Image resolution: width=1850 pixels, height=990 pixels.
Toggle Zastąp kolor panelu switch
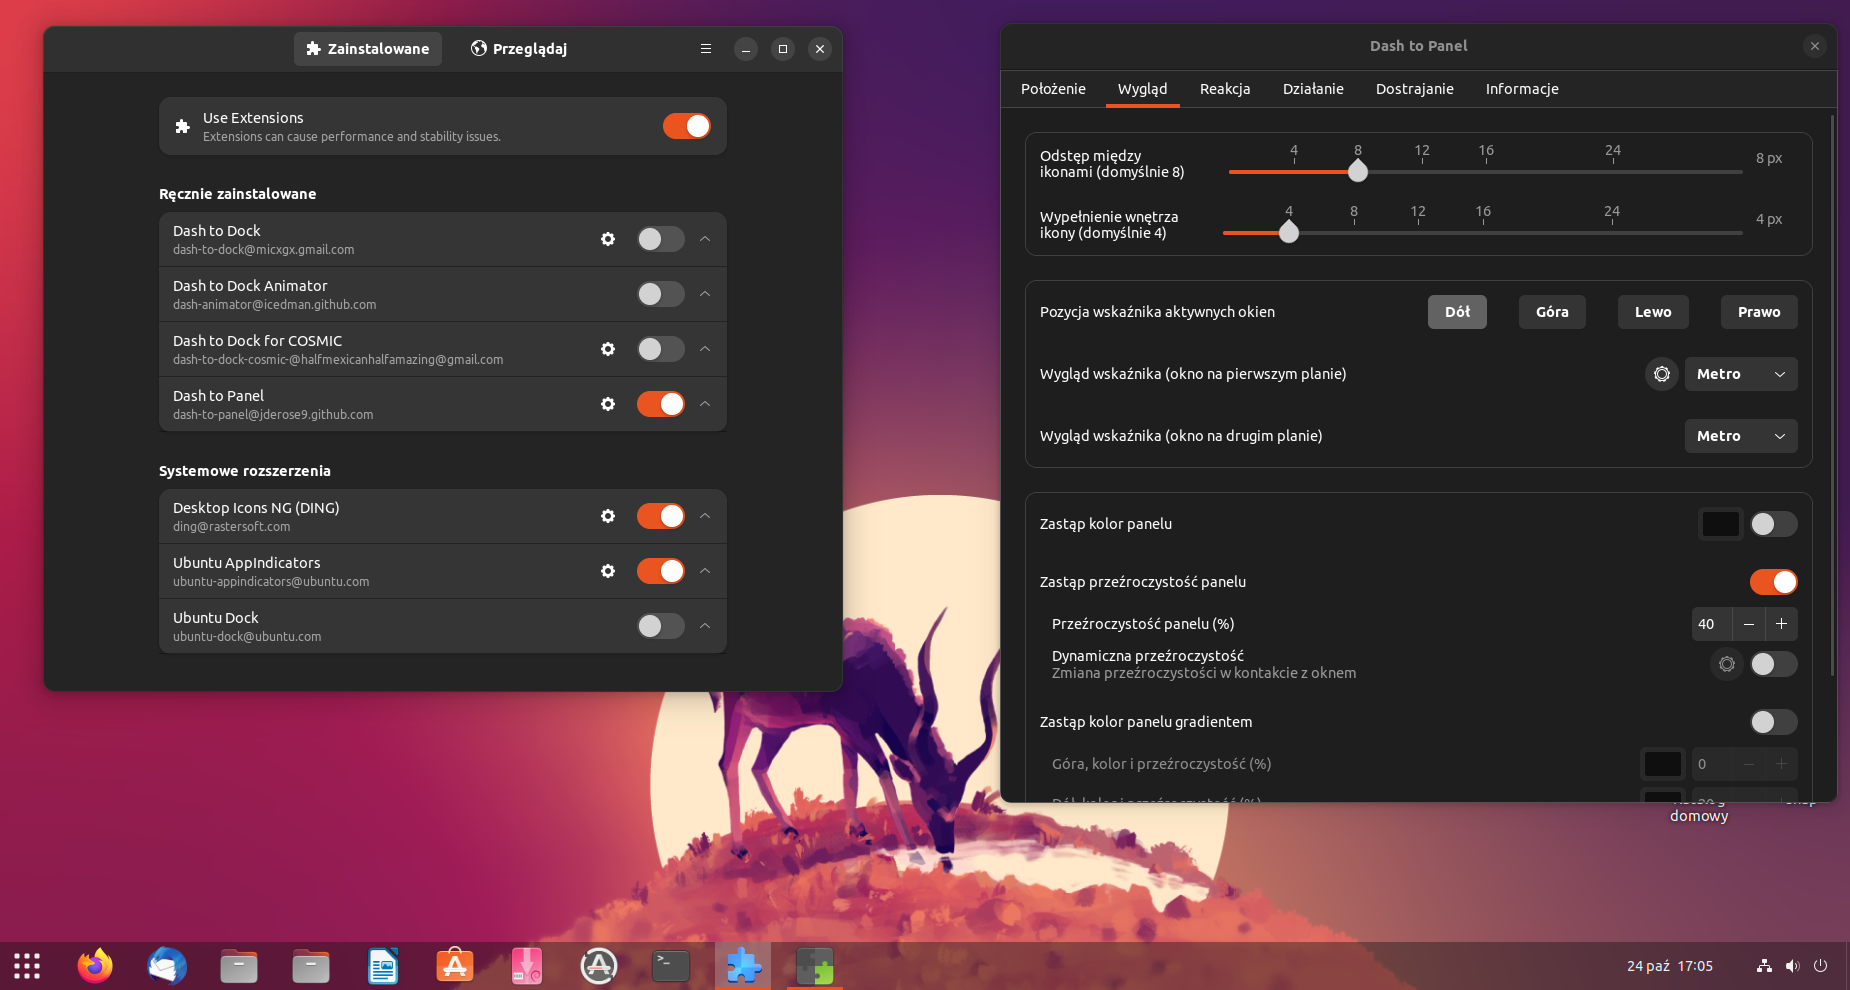coord(1774,524)
